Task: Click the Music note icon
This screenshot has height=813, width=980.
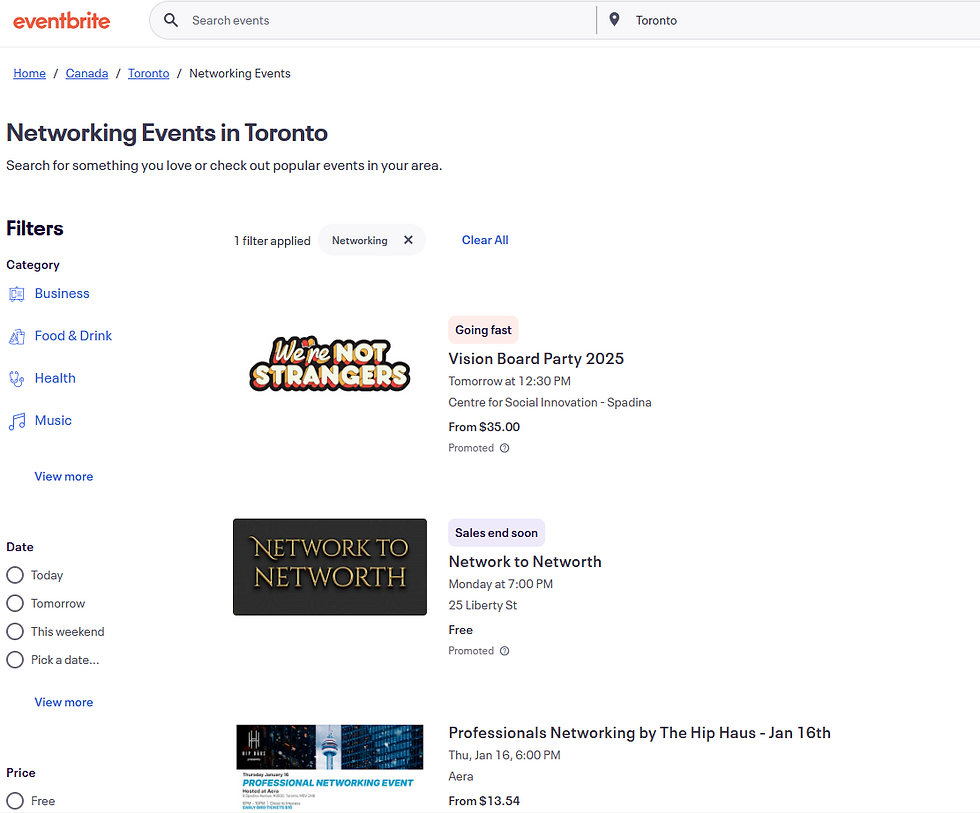Action: [17, 421]
